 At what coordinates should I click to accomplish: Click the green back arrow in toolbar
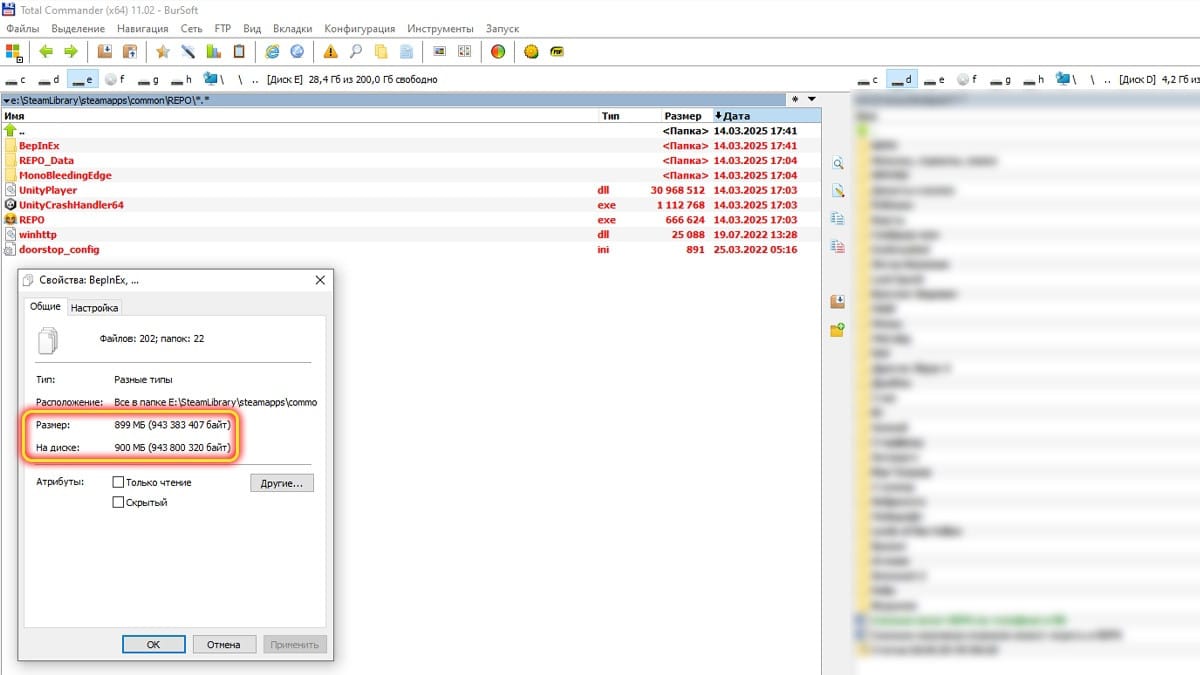tap(46, 51)
